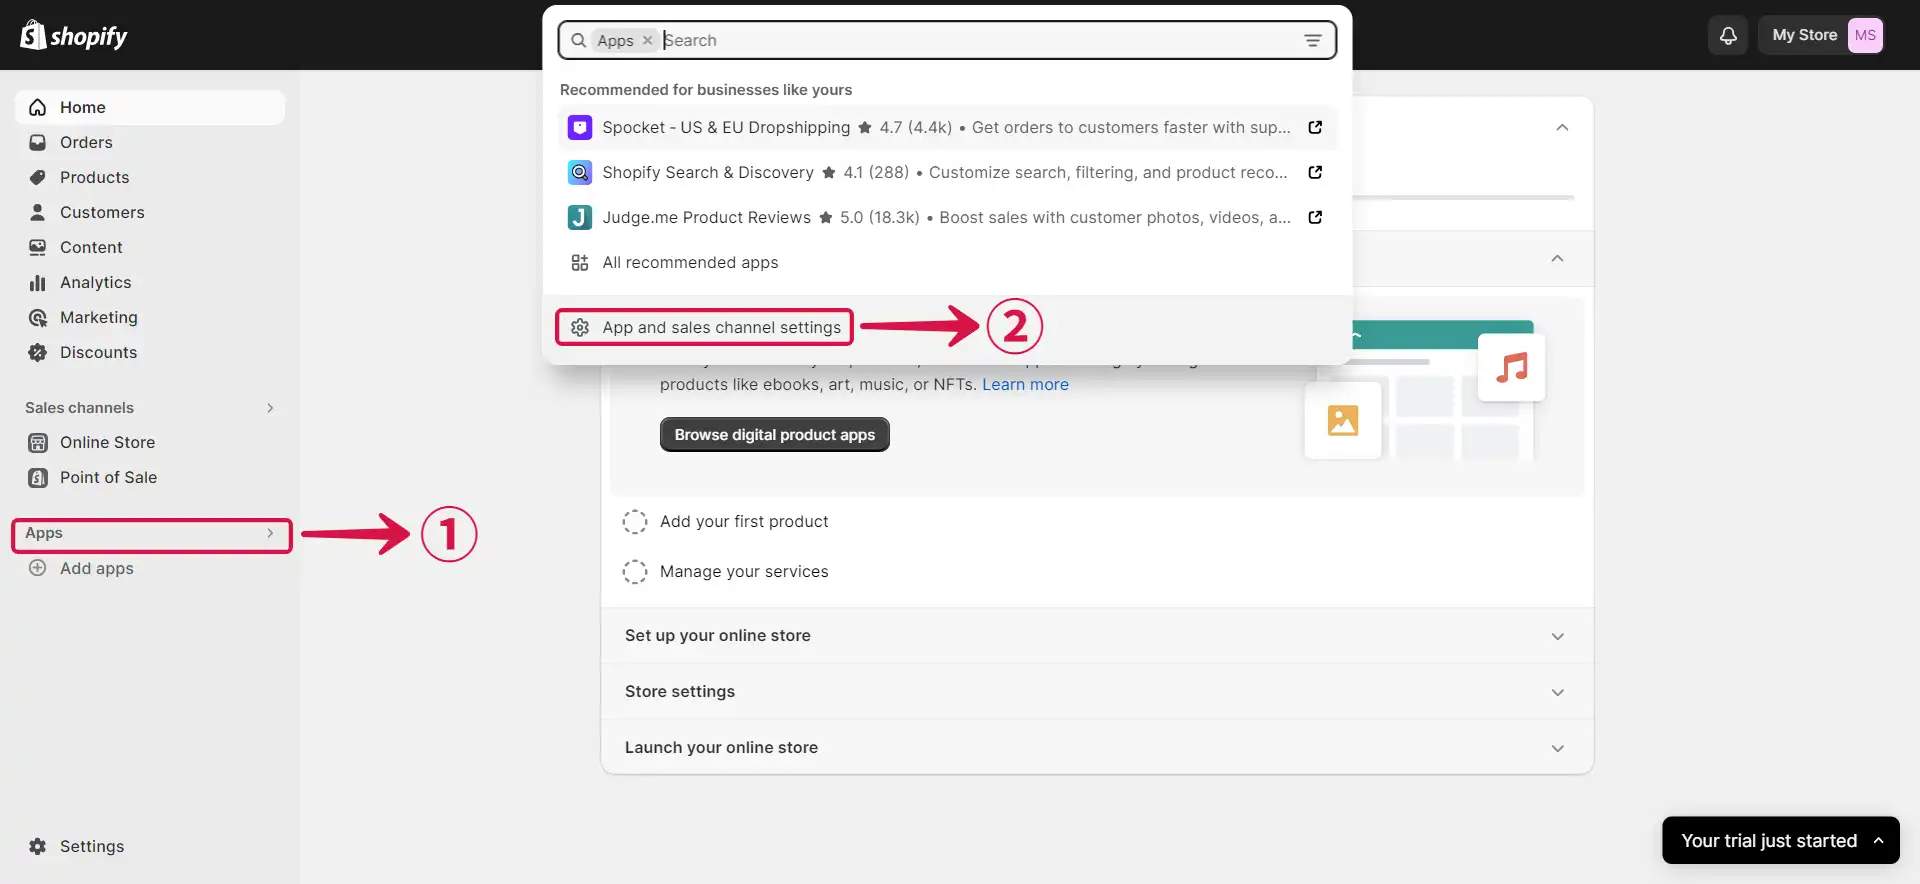Viewport: 1920px width, 884px height.
Task: Click the Discounts badge icon
Action: coord(38,353)
